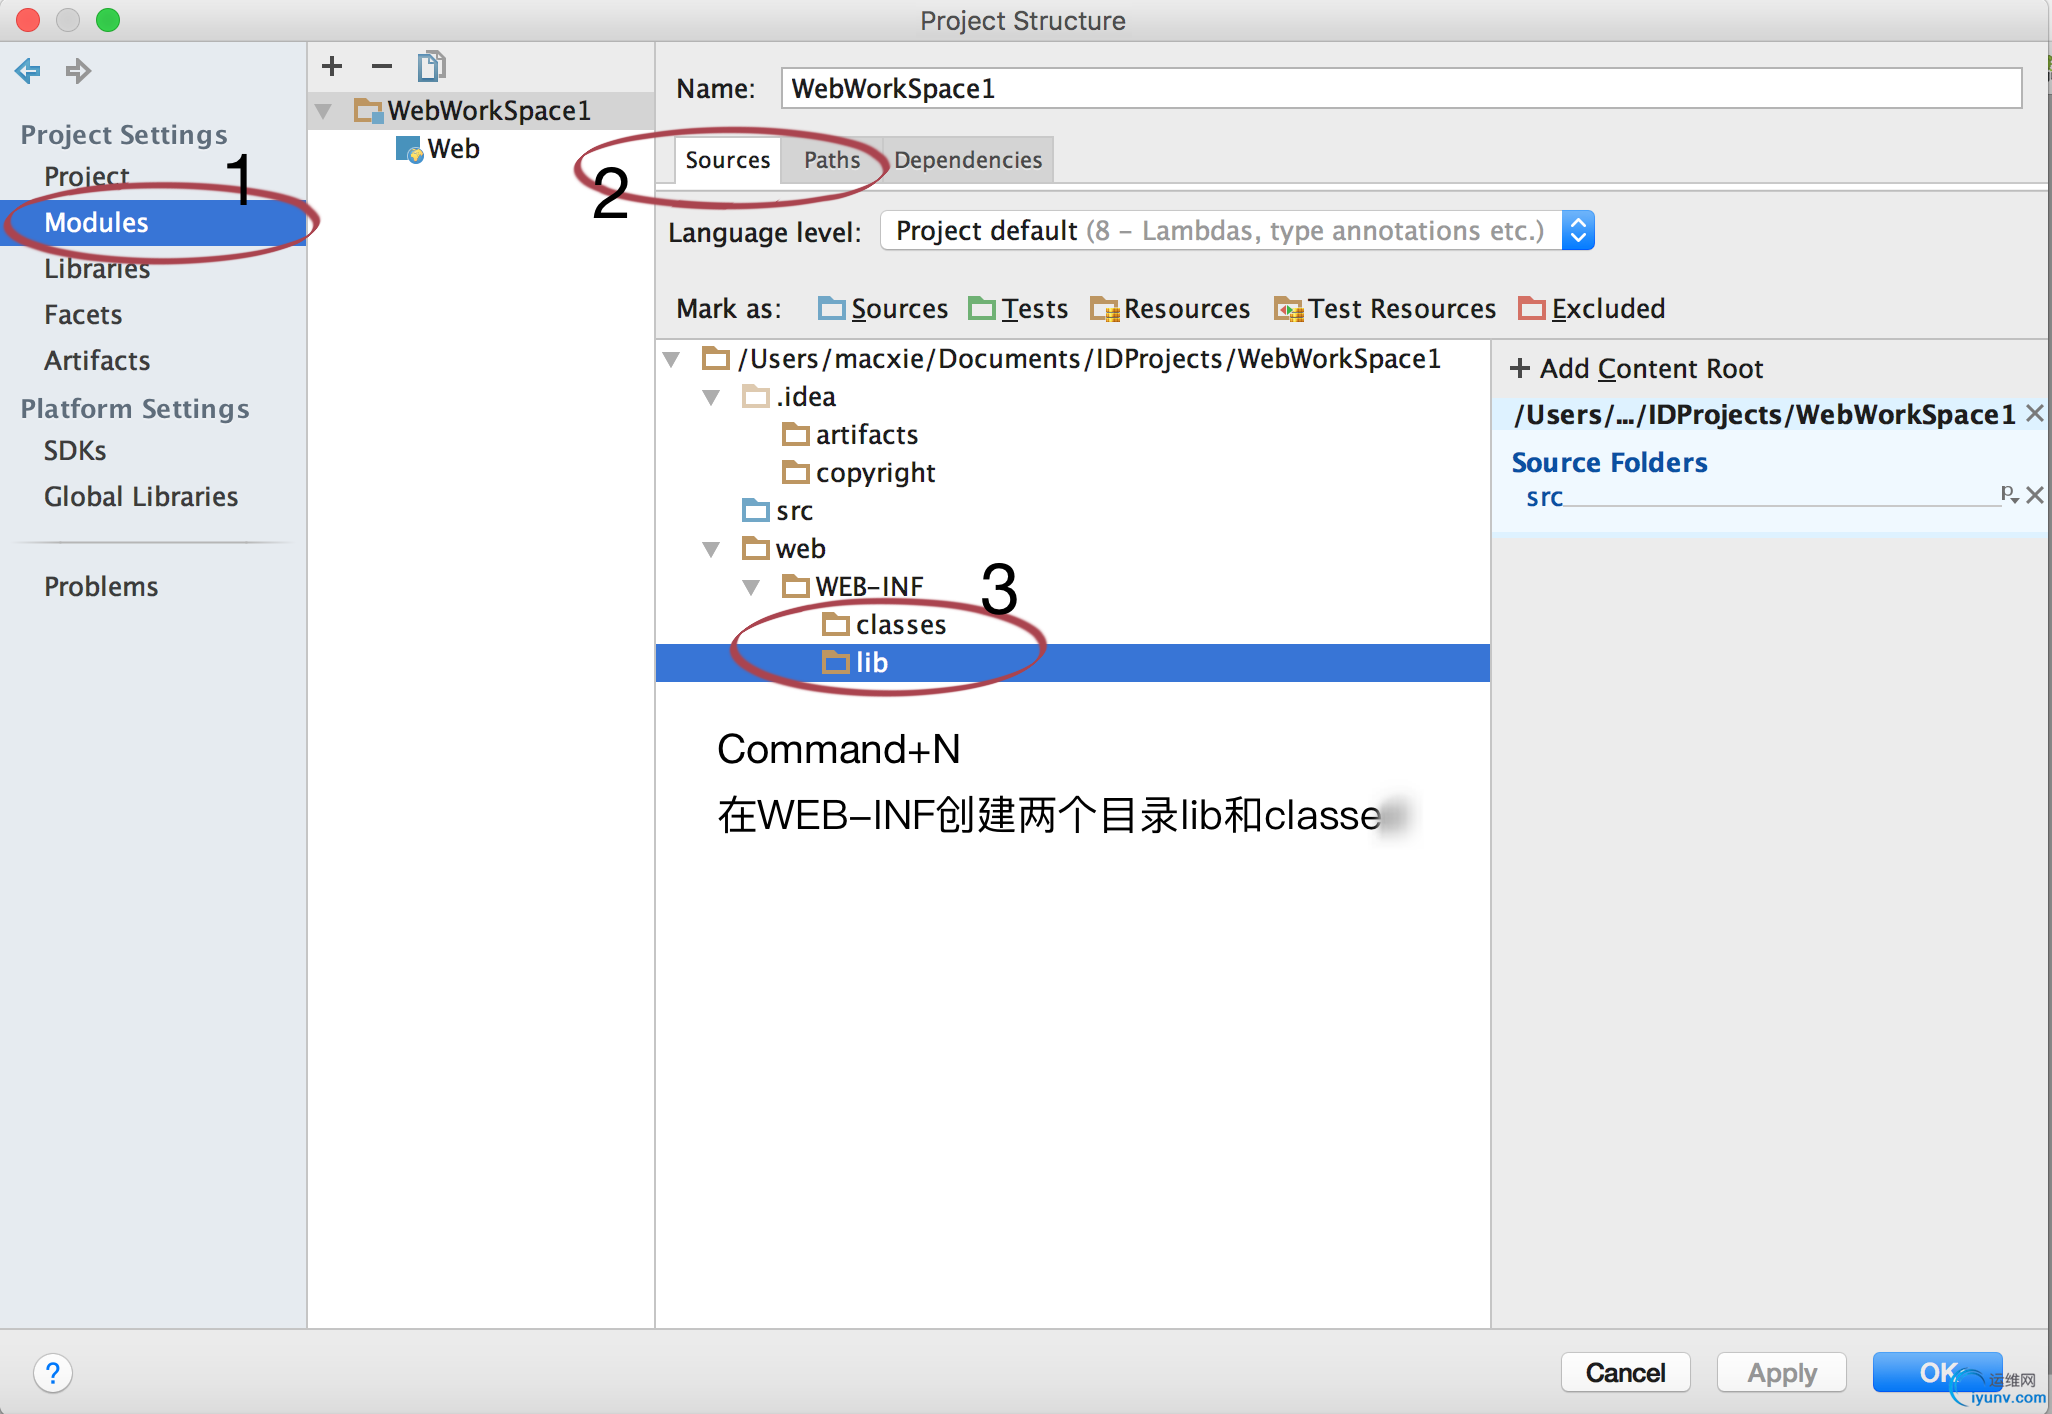Switch to the Paths tab
The image size is (2052, 1414).
click(x=831, y=160)
